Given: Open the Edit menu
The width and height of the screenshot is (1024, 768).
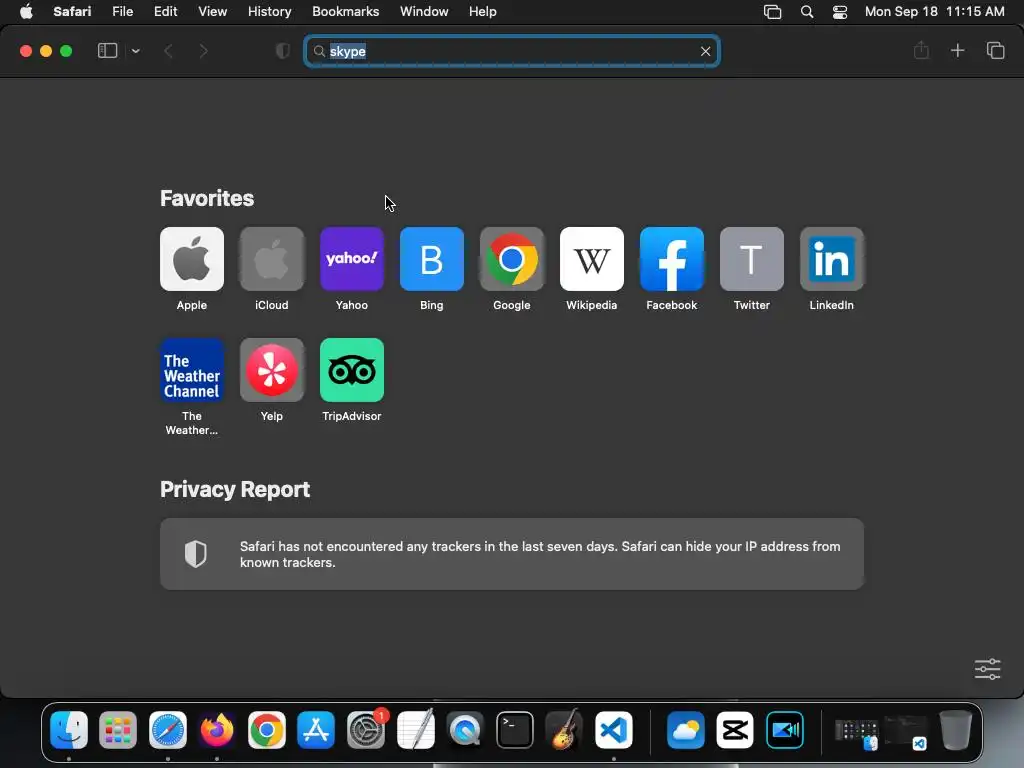Looking at the screenshot, I should (x=165, y=12).
